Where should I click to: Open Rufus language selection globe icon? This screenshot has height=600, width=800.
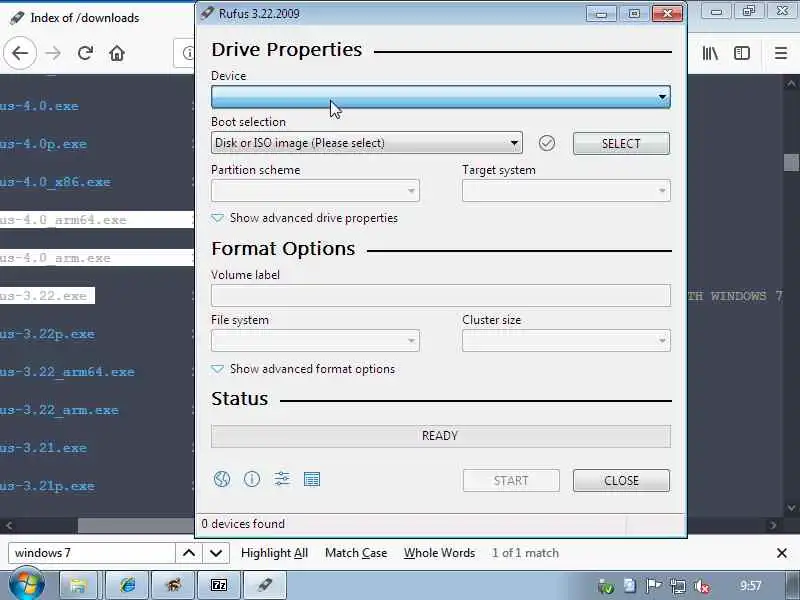(222, 479)
